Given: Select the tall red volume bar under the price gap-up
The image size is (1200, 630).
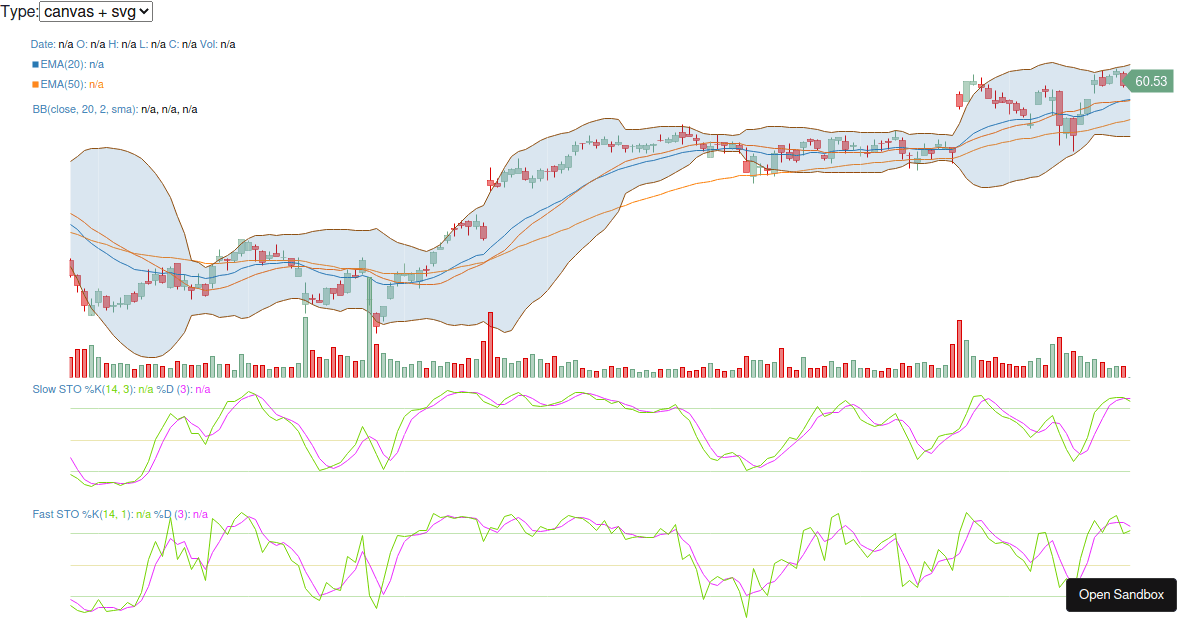Looking at the screenshot, I should coord(959,348).
